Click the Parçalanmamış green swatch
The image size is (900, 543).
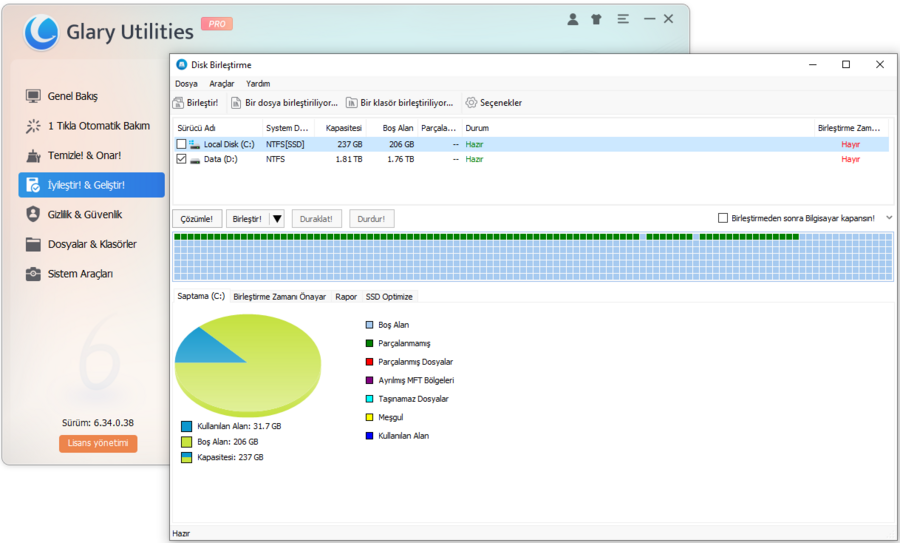click(370, 343)
